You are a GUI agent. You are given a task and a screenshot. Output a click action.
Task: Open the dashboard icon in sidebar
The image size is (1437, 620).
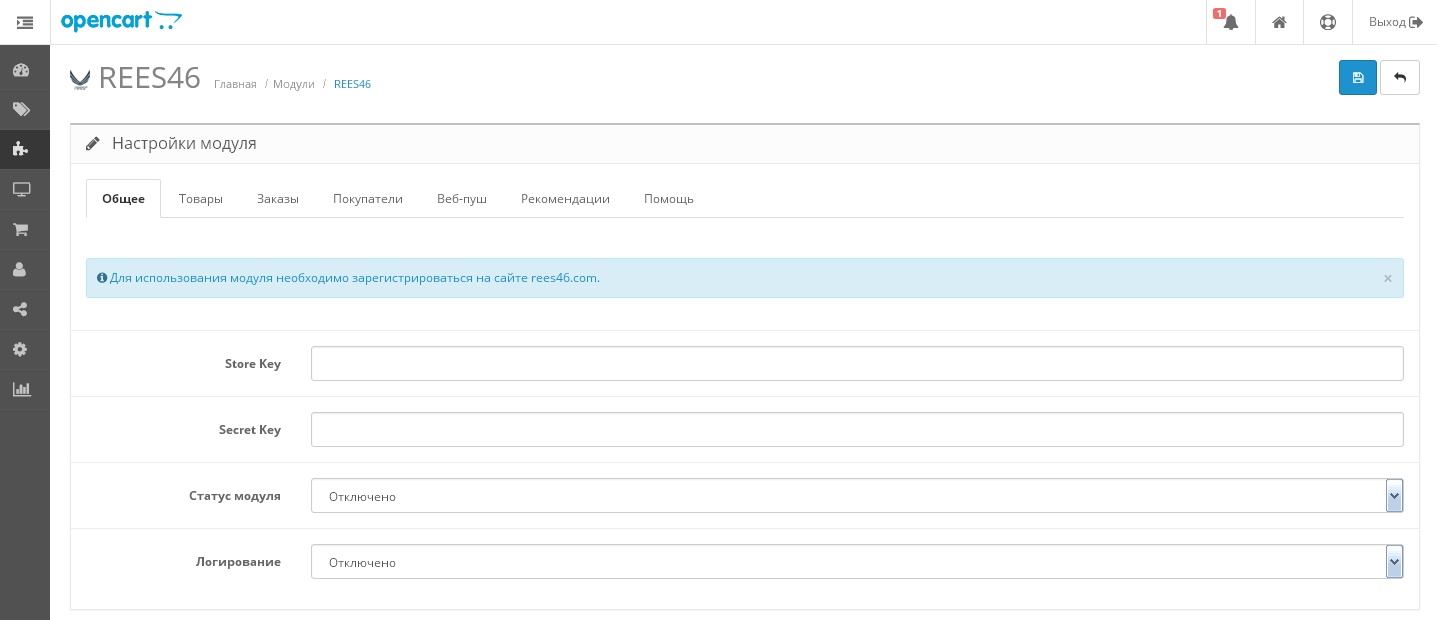pyautogui.click(x=21, y=70)
